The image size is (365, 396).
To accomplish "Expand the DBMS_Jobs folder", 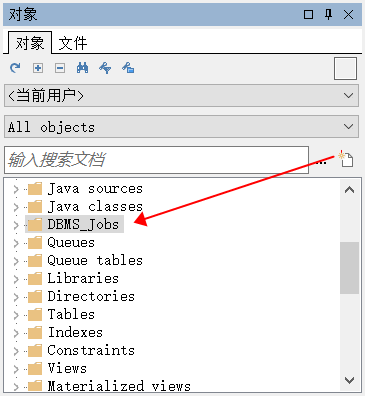I will click(x=16, y=225).
